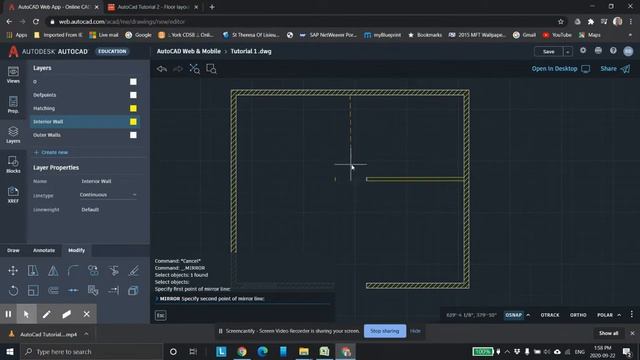Select the Screencastify mouse cursor tool
This screenshot has height=360, width=640.
coord(27,314)
